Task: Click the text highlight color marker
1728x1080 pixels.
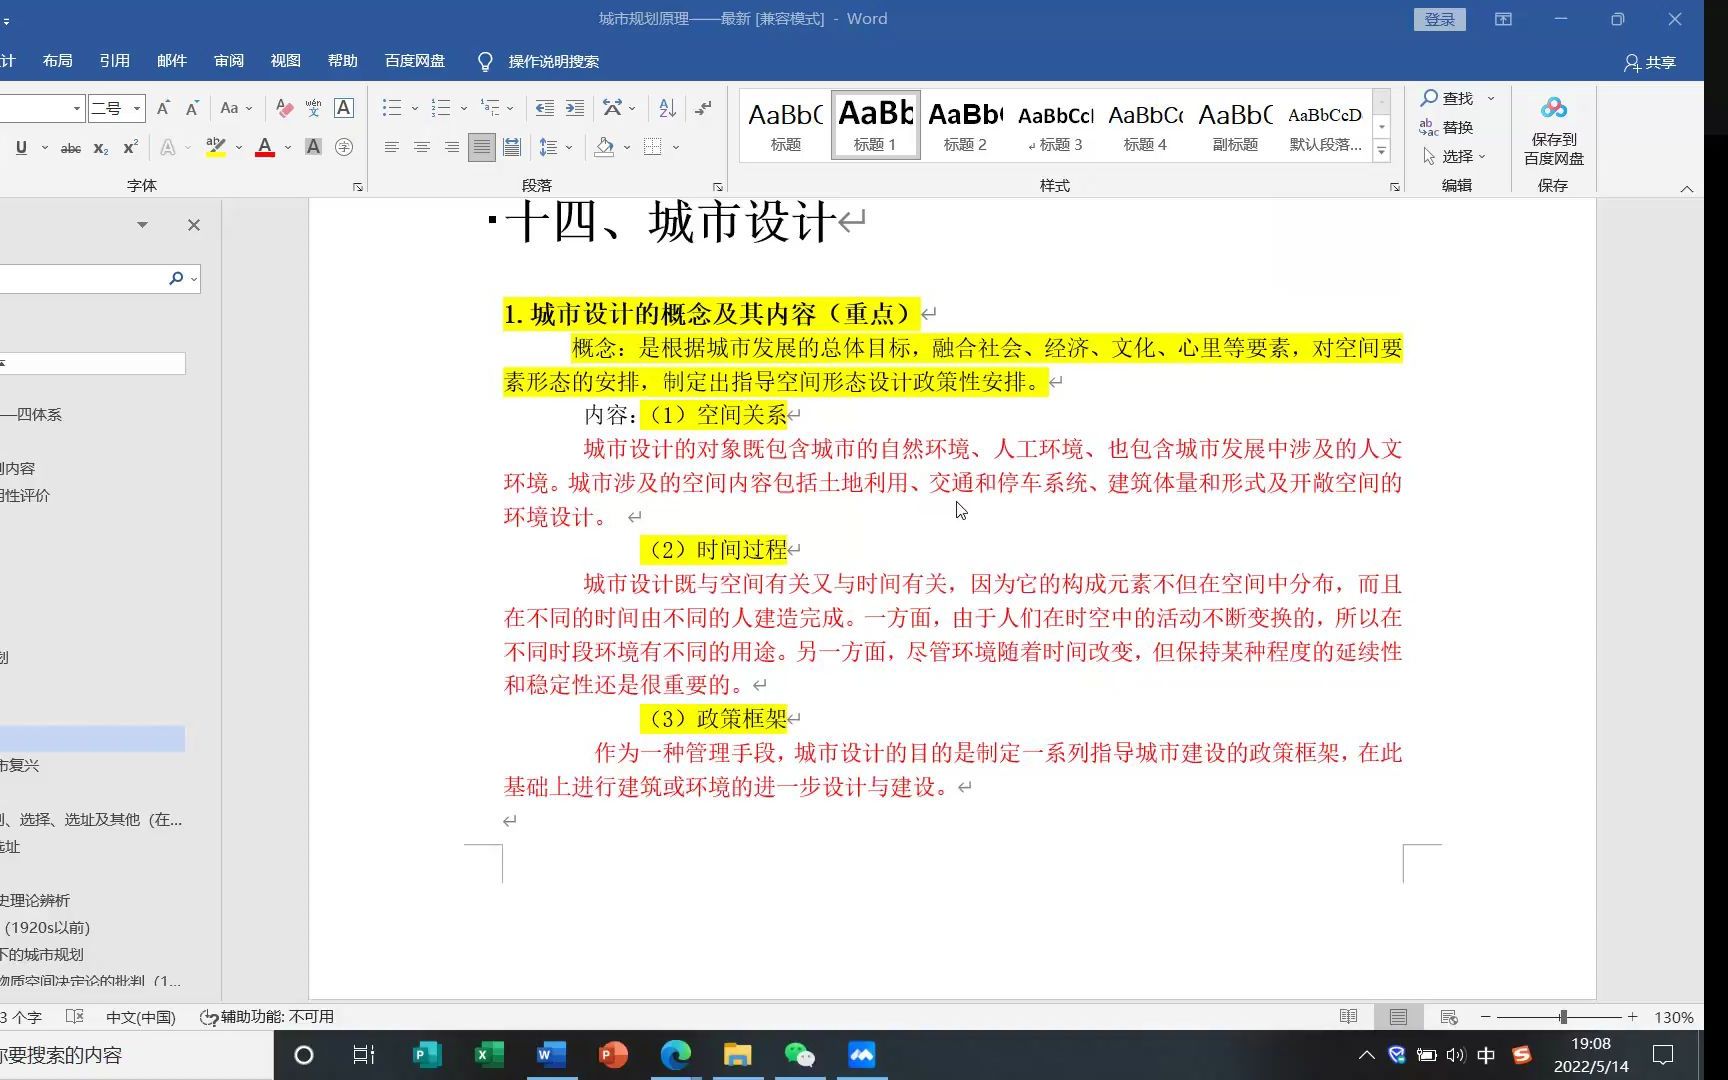Action: [x=215, y=148]
